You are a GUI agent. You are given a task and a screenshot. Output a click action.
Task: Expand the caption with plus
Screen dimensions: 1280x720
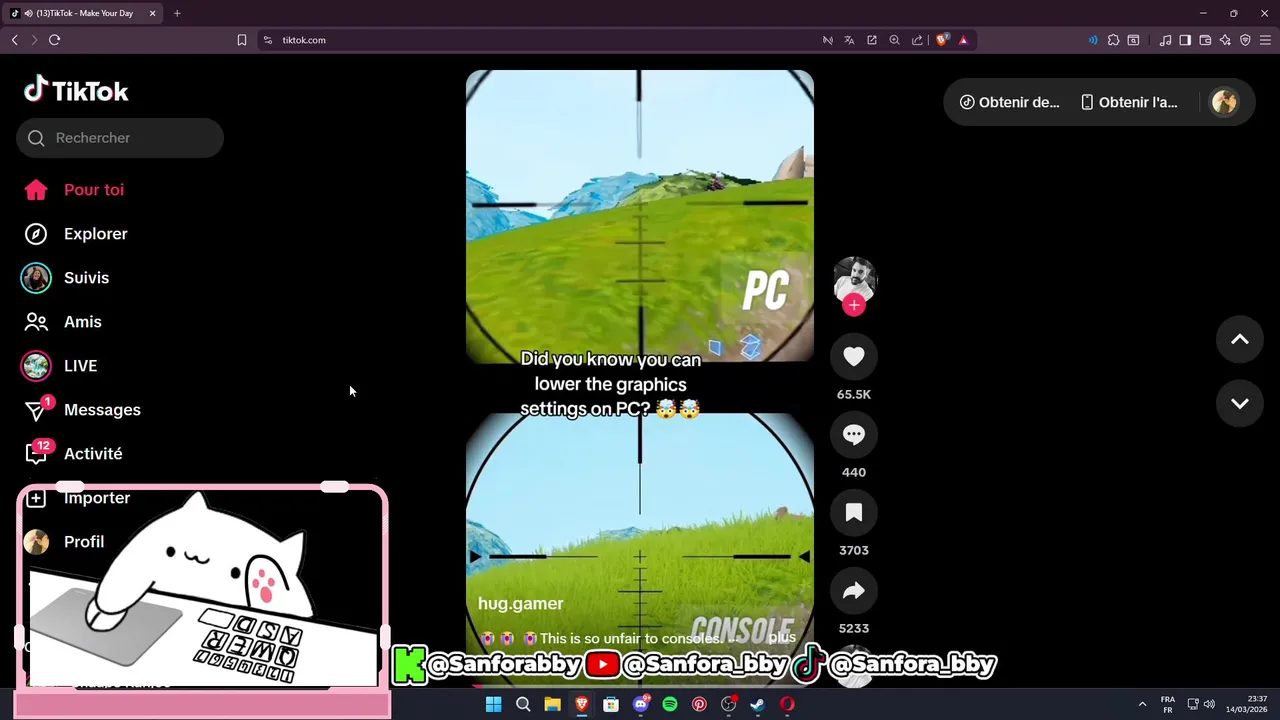tap(782, 637)
